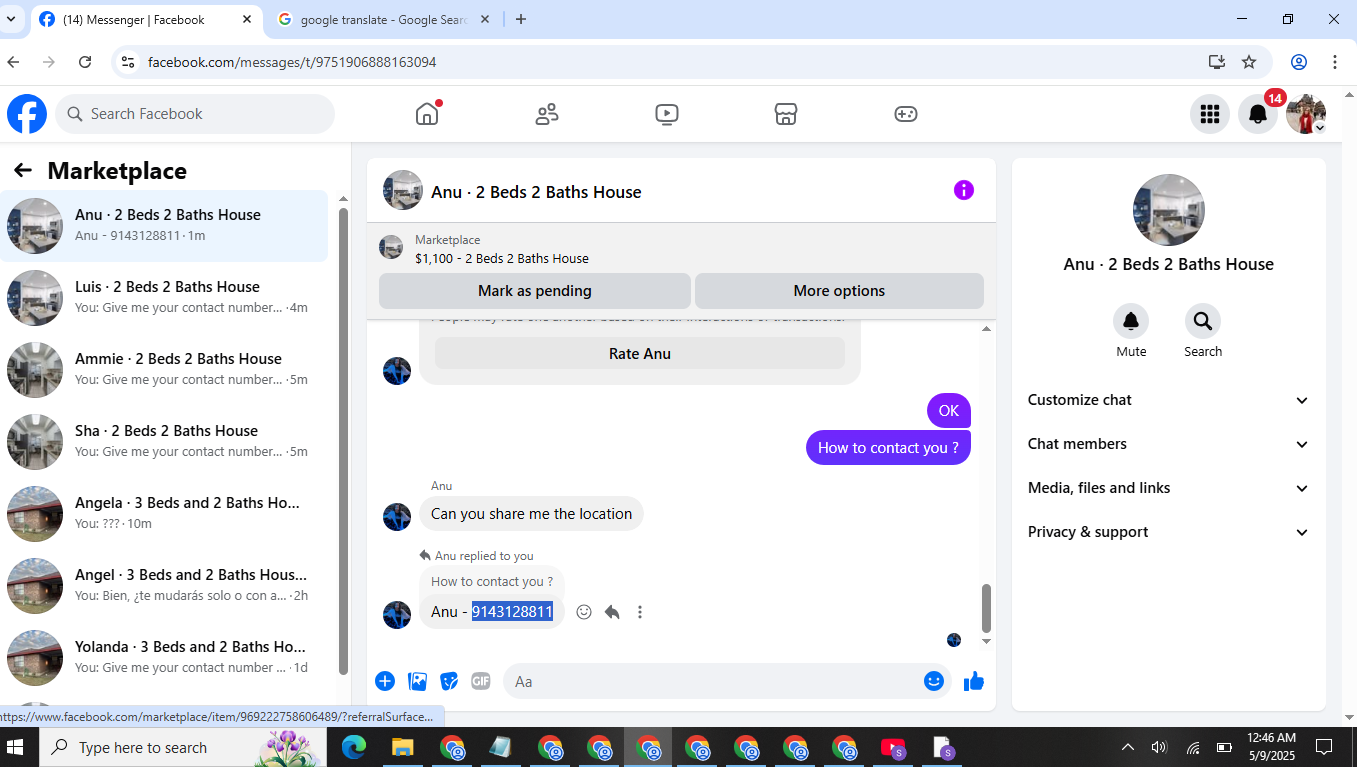Open conversation information purple icon
Image resolution: width=1357 pixels, height=767 pixels.
(964, 190)
